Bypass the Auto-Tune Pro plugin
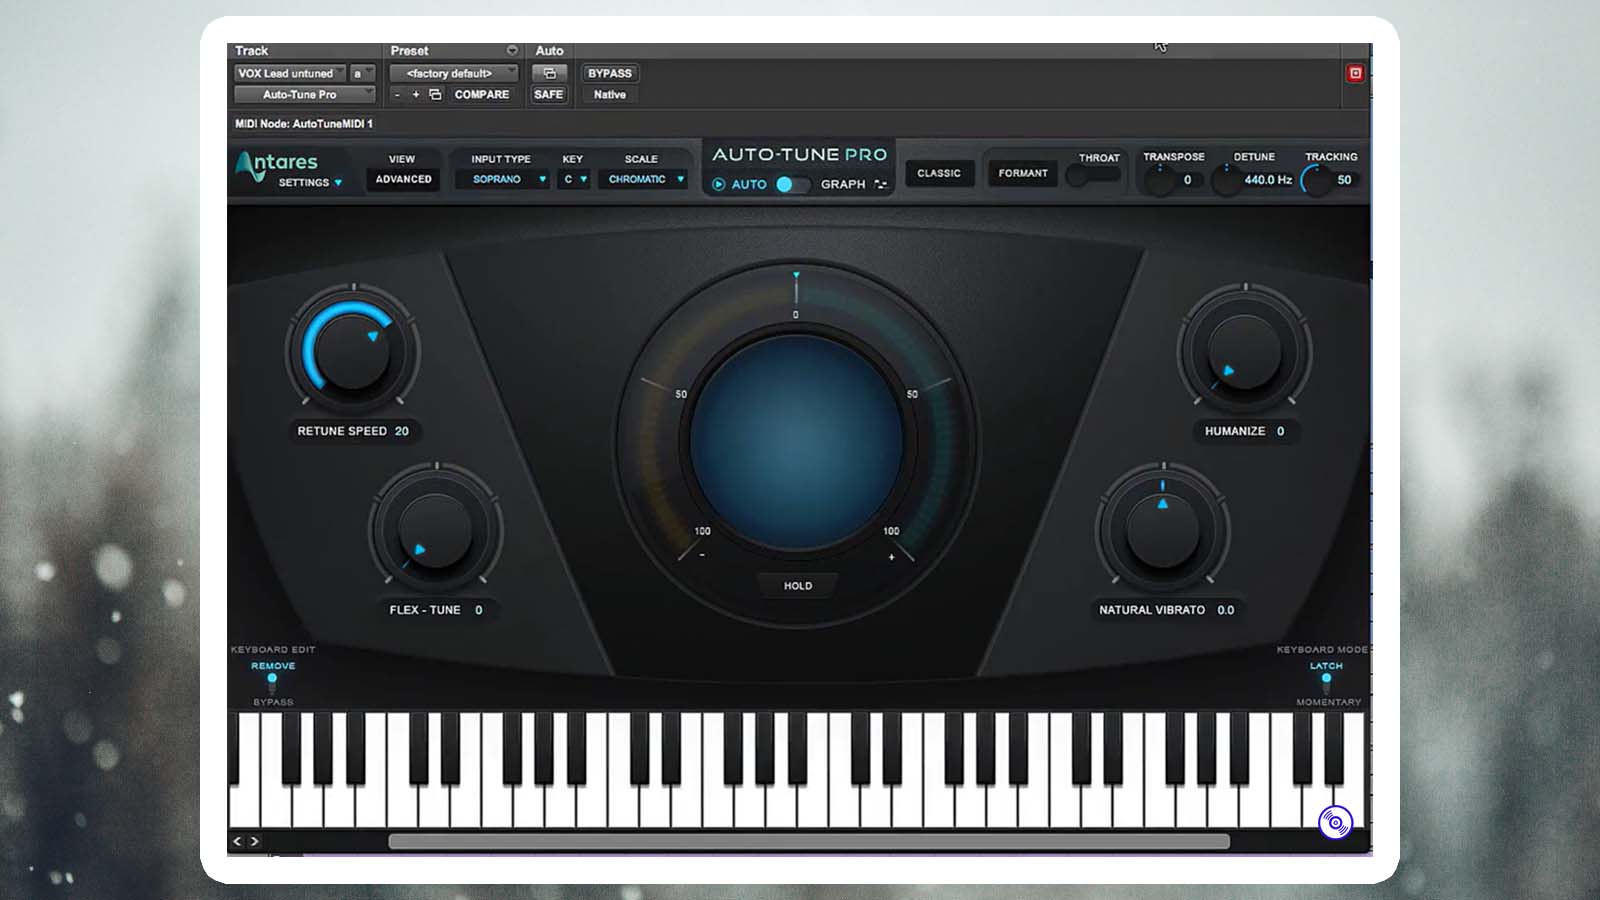The image size is (1600, 900). (610, 73)
